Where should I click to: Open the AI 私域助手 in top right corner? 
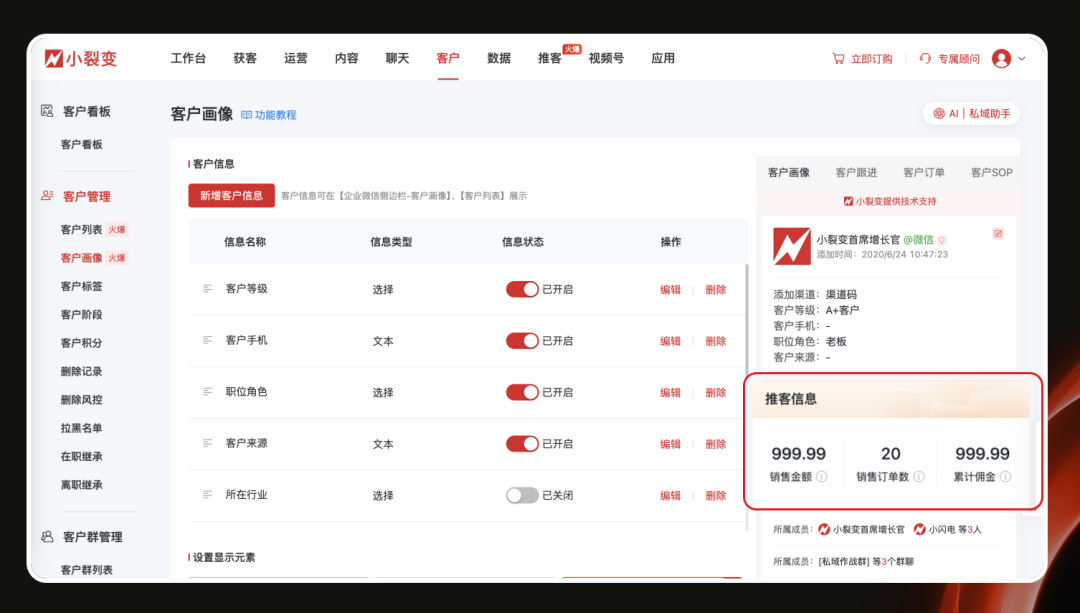click(970, 113)
